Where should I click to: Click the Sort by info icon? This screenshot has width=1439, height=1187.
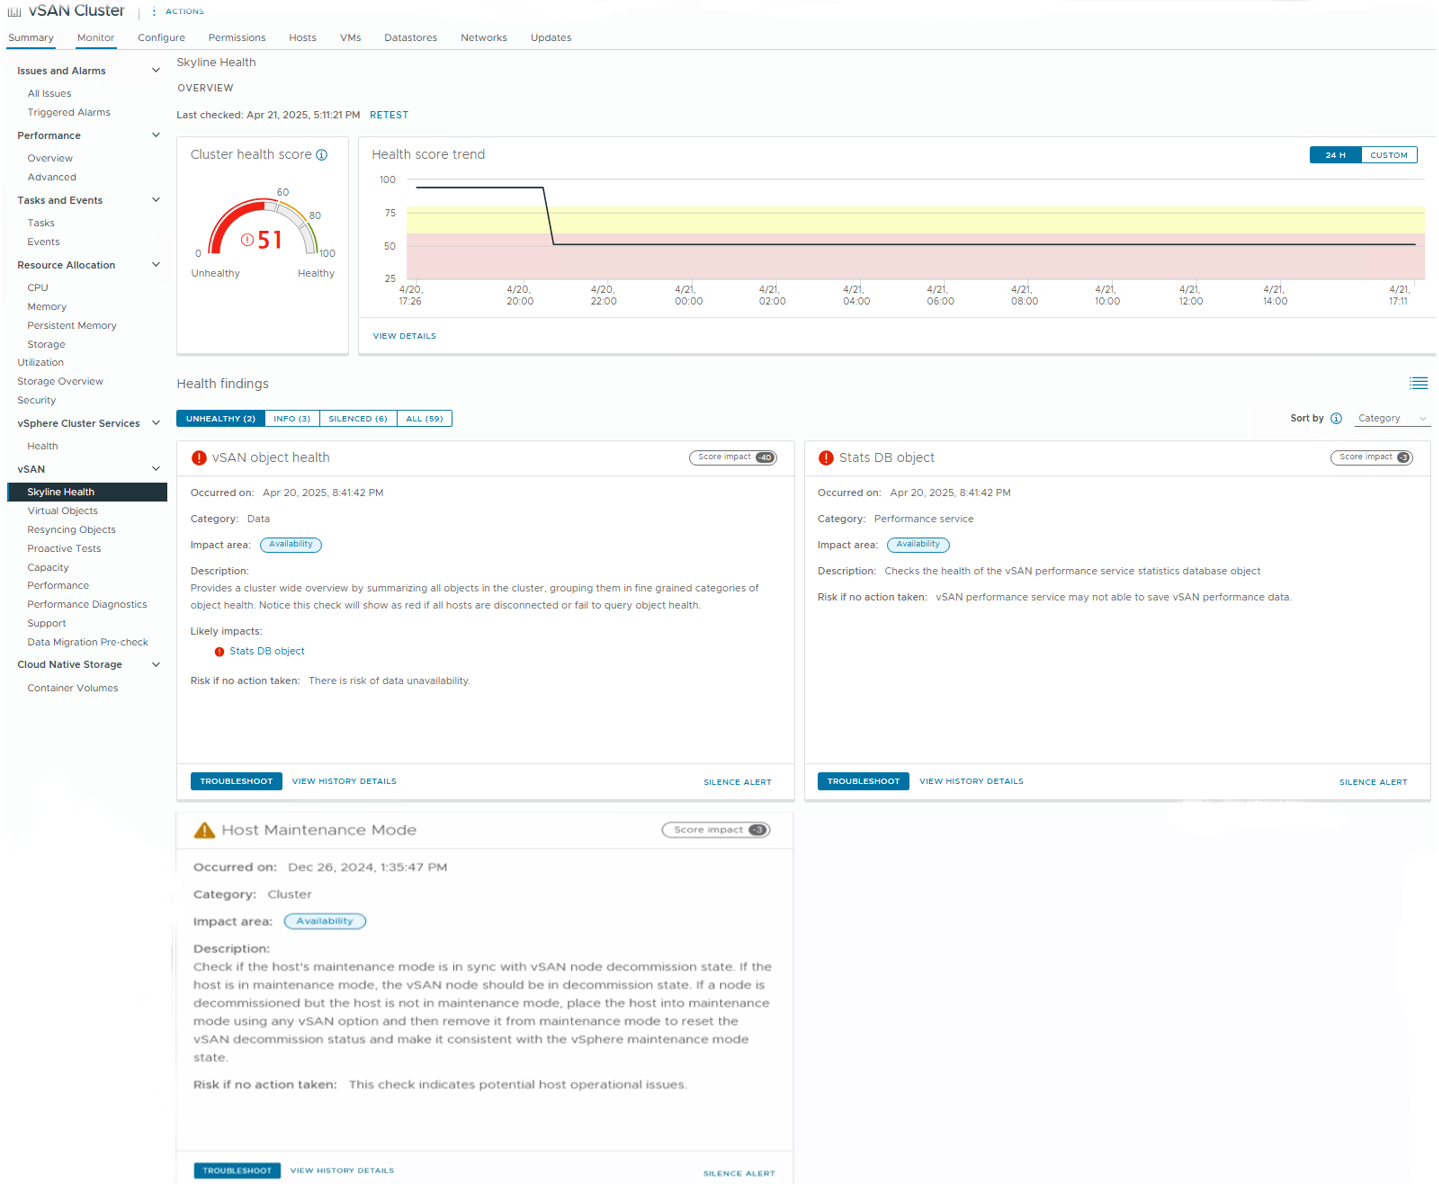click(1336, 418)
